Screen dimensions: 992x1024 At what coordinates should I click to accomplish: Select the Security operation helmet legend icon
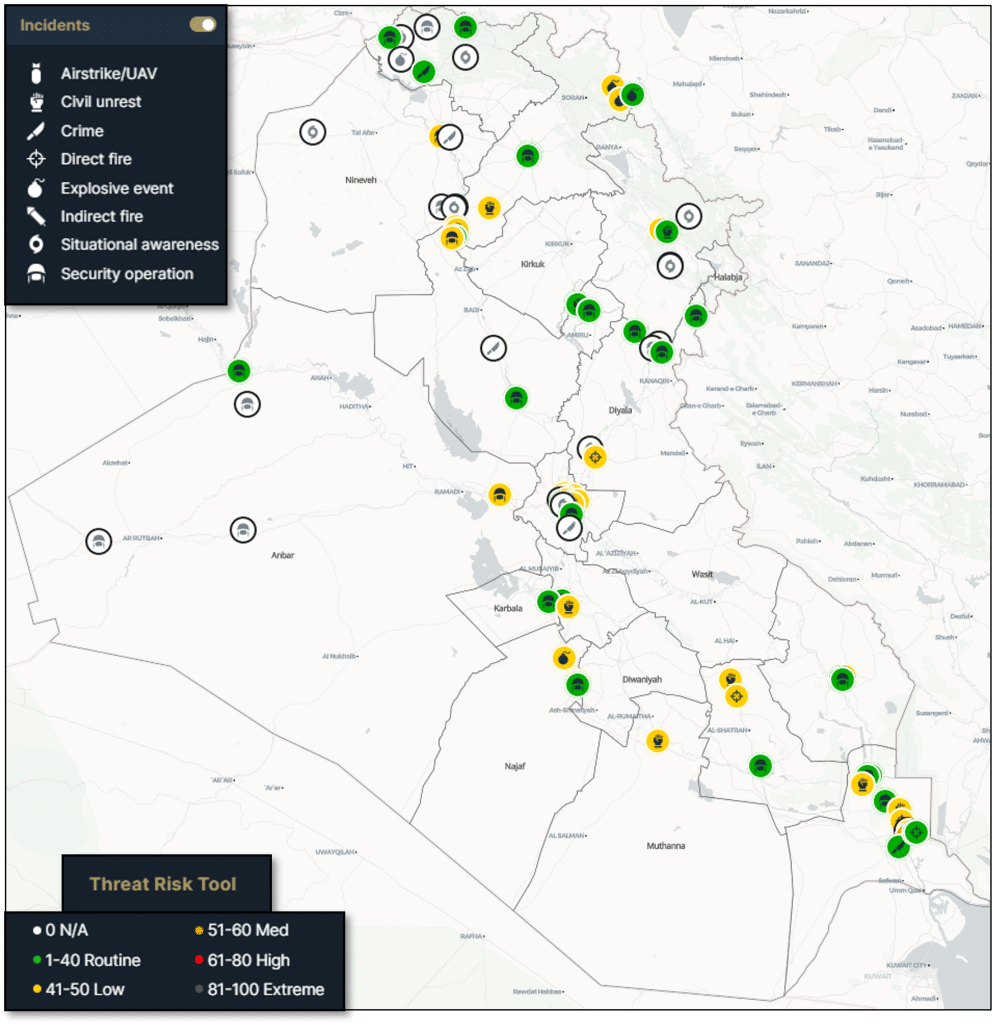pos(36,274)
